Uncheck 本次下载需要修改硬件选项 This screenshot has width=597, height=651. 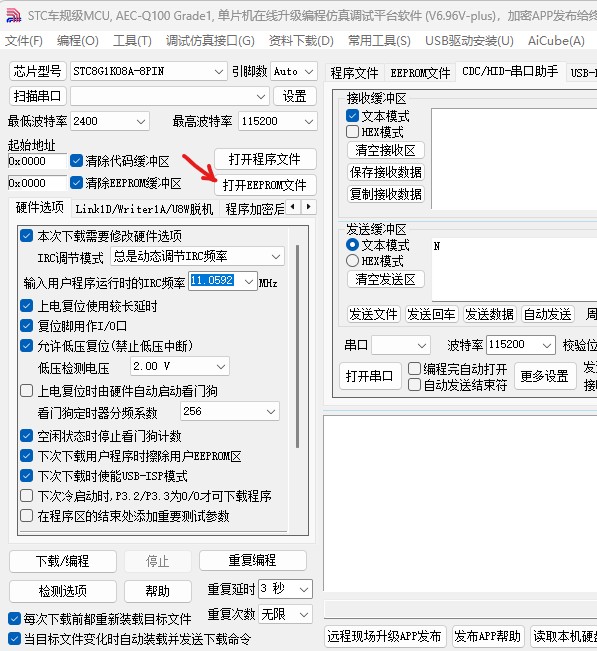[x=27, y=235]
